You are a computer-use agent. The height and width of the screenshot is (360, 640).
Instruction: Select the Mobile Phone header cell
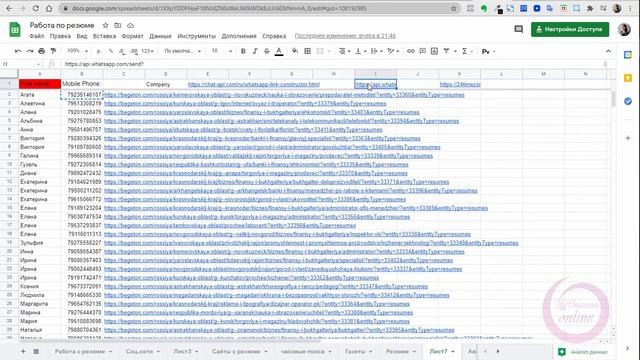[82, 84]
